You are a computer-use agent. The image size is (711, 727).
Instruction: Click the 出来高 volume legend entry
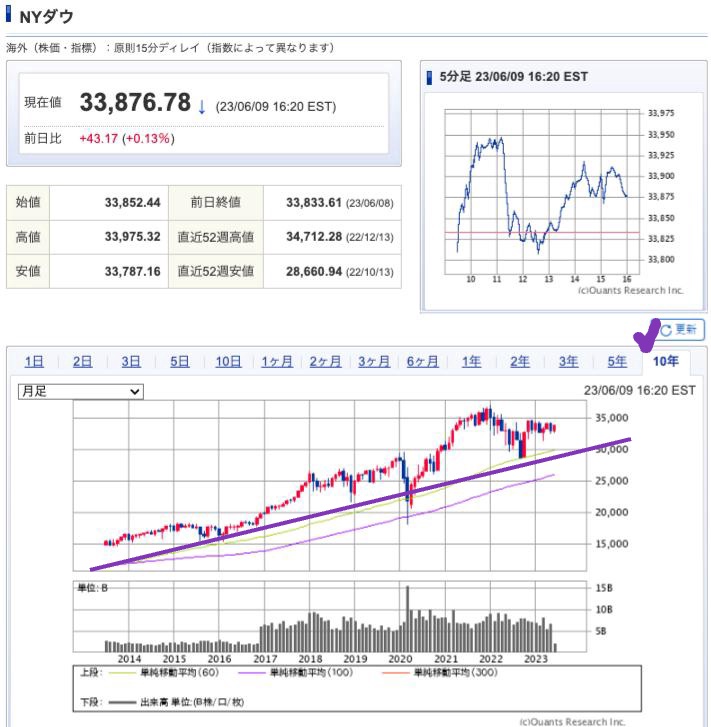point(176,702)
